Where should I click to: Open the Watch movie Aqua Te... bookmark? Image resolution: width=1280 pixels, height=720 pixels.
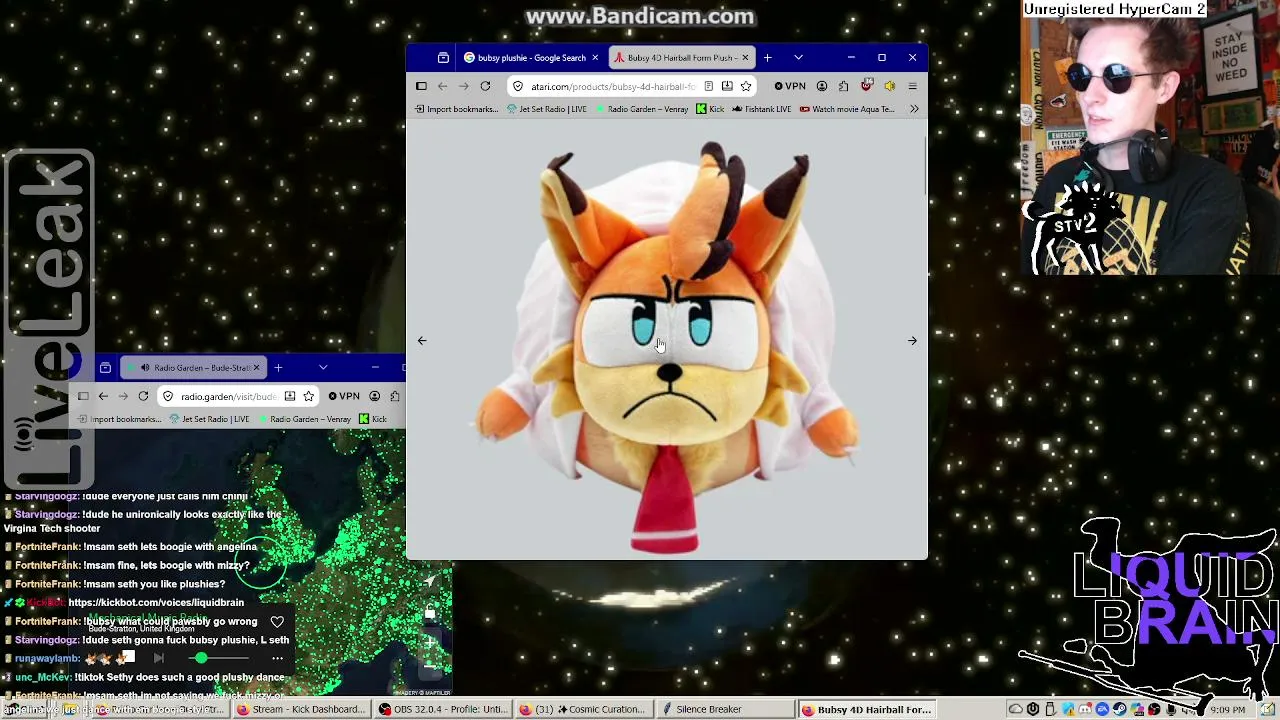848,109
